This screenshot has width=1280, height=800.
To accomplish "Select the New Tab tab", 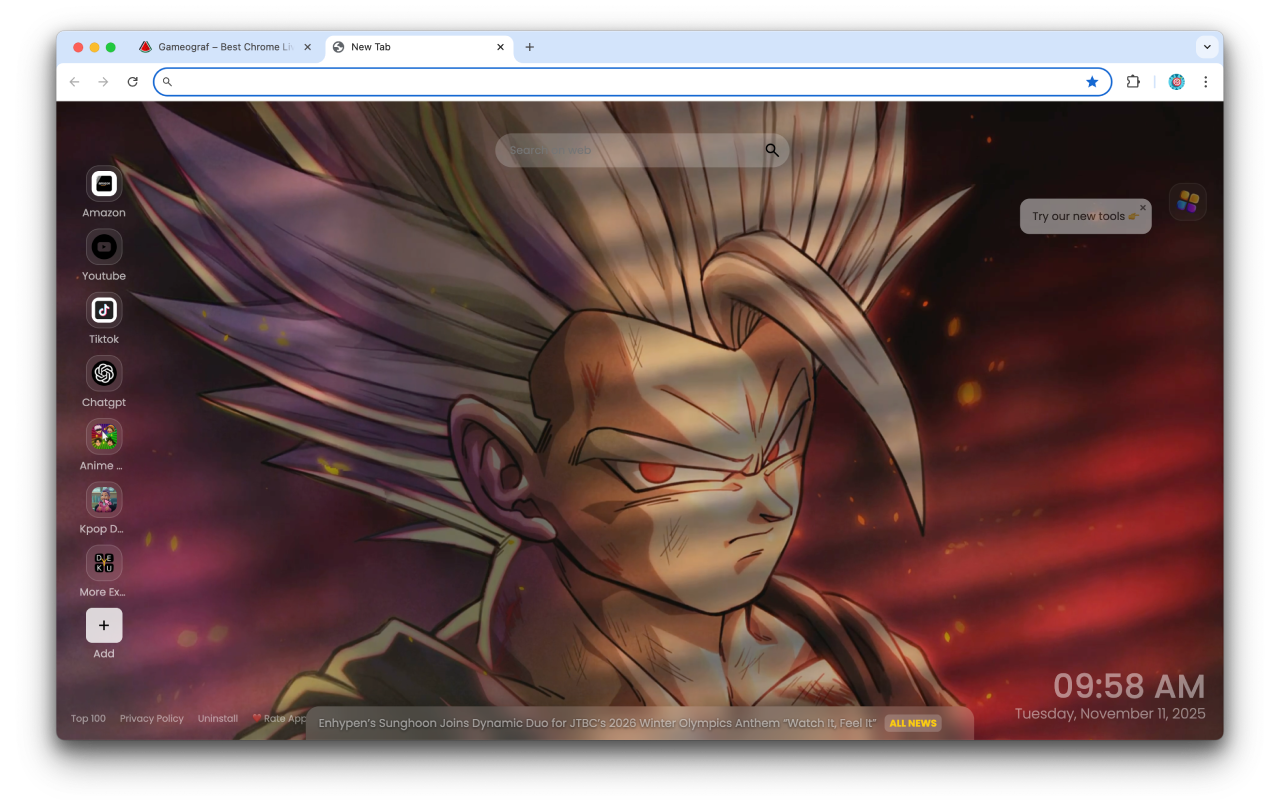I will [x=420, y=47].
